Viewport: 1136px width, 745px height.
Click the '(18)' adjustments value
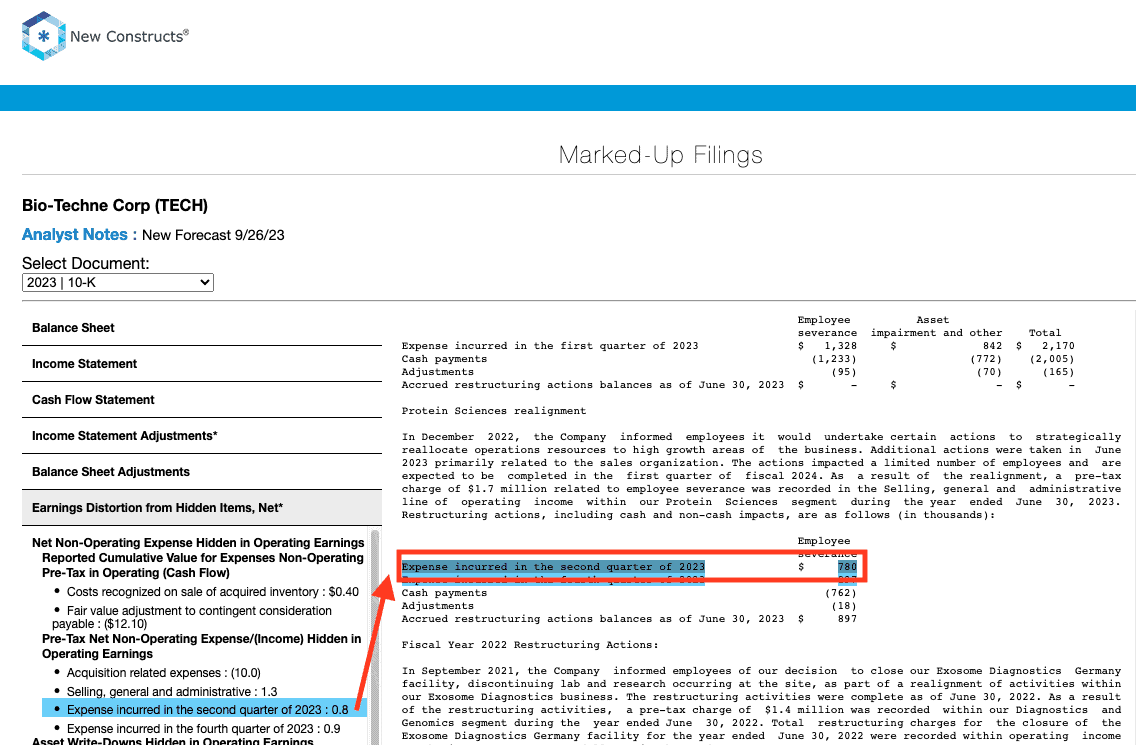point(844,606)
